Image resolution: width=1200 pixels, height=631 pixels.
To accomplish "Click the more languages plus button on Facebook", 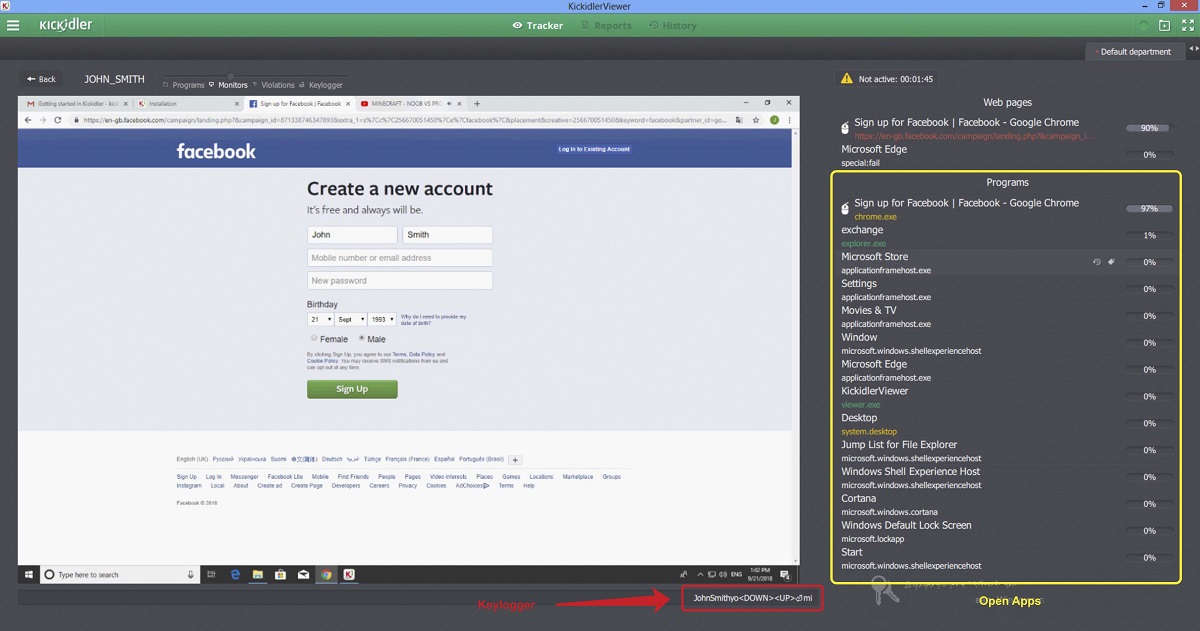I will [515, 460].
